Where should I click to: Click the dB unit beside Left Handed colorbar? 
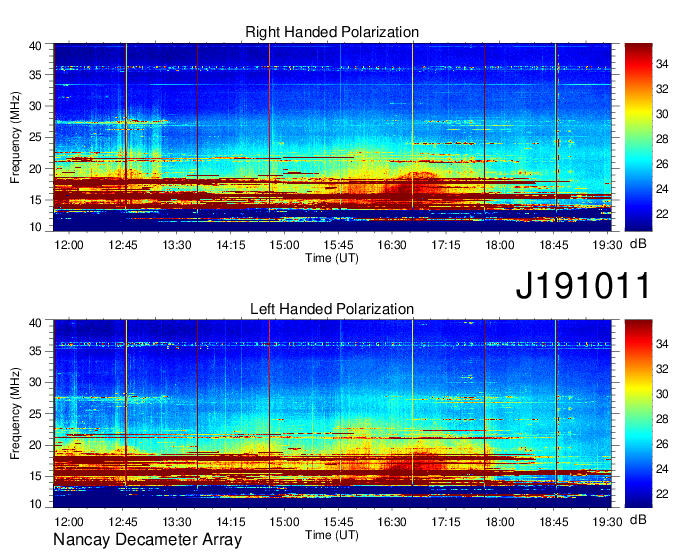pyautogui.click(x=638, y=519)
